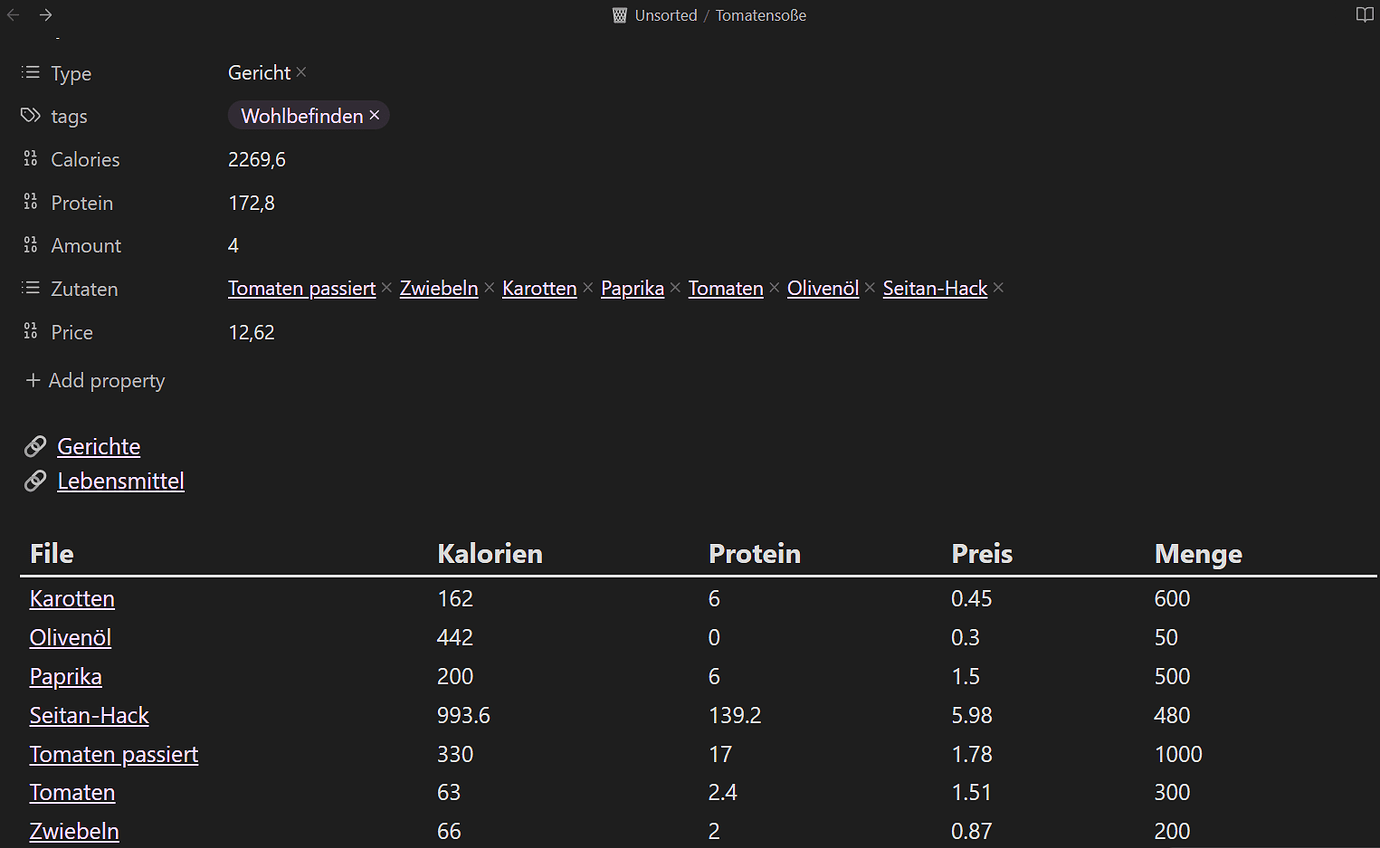Remove Seitan-Hack from Zutaten list
The height and width of the screenshot is (848, 1380).
click(x=998, y=287)
